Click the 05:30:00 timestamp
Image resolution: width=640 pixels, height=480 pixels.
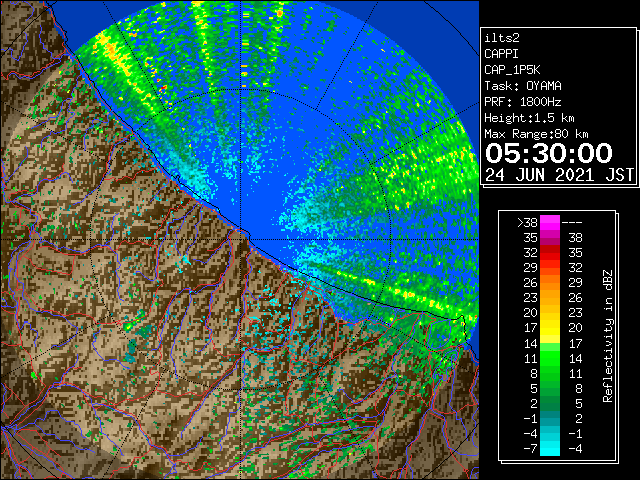[549, 153]
